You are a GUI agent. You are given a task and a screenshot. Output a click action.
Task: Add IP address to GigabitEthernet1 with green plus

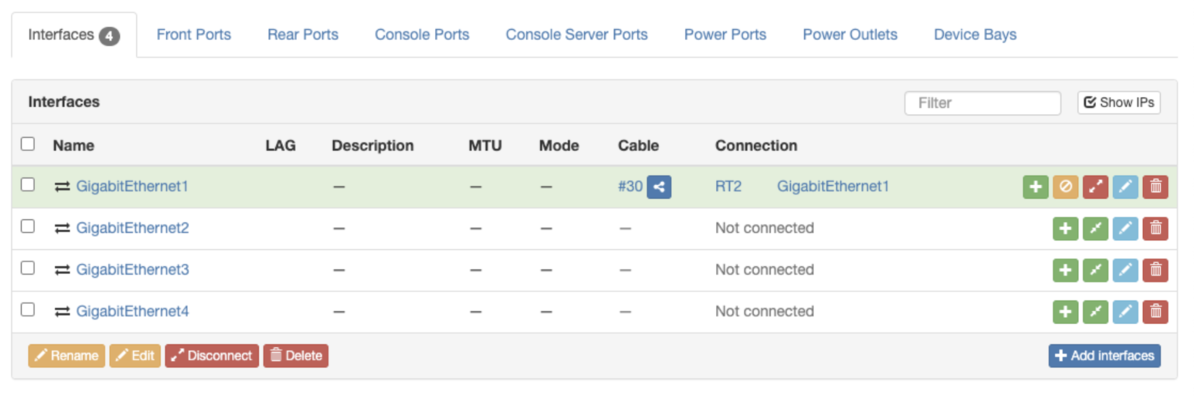pos(1036,186)
